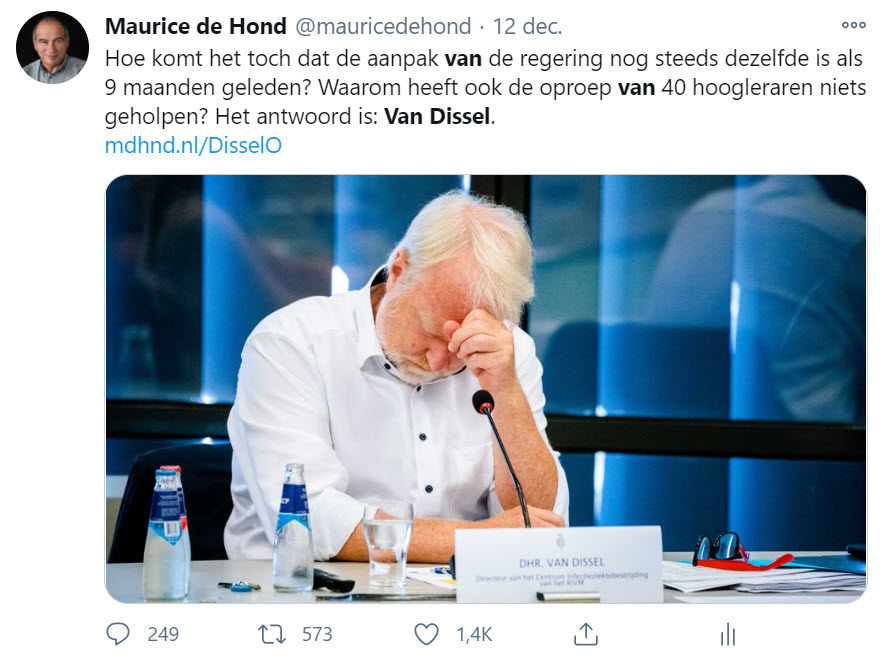Retweet this post using the arrows icon
The width and height of the screenshot is (888, 657).
[x=272, y=634]
